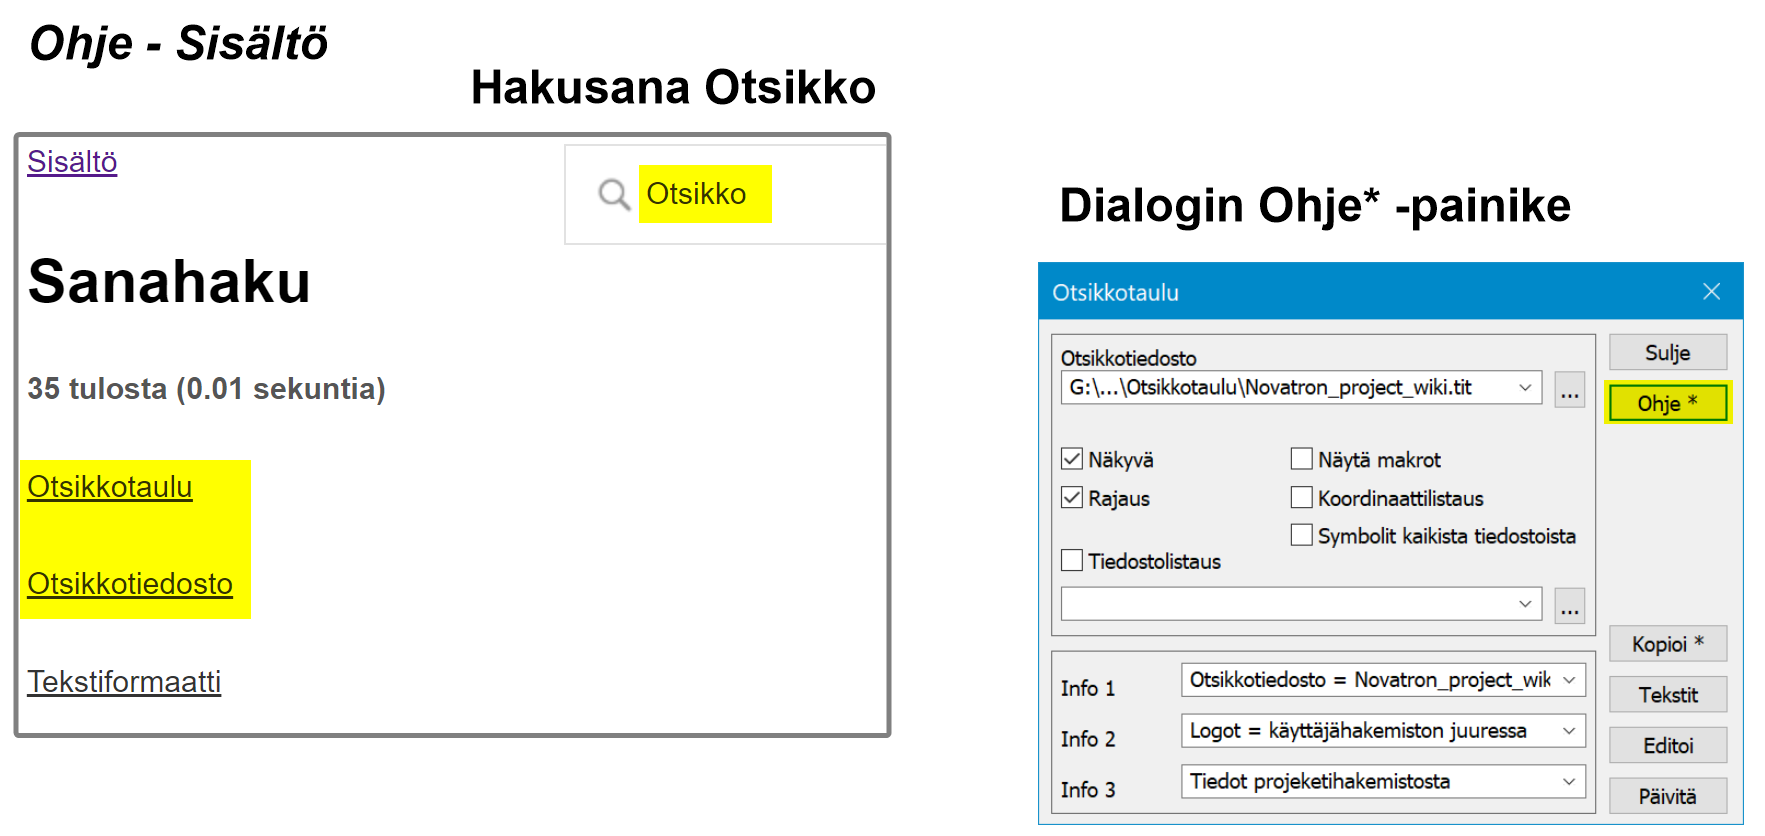The image size is (1765, 836).
Task: Tick the Tiedostolistaus checkbox
Action: tap(1072, 561)
